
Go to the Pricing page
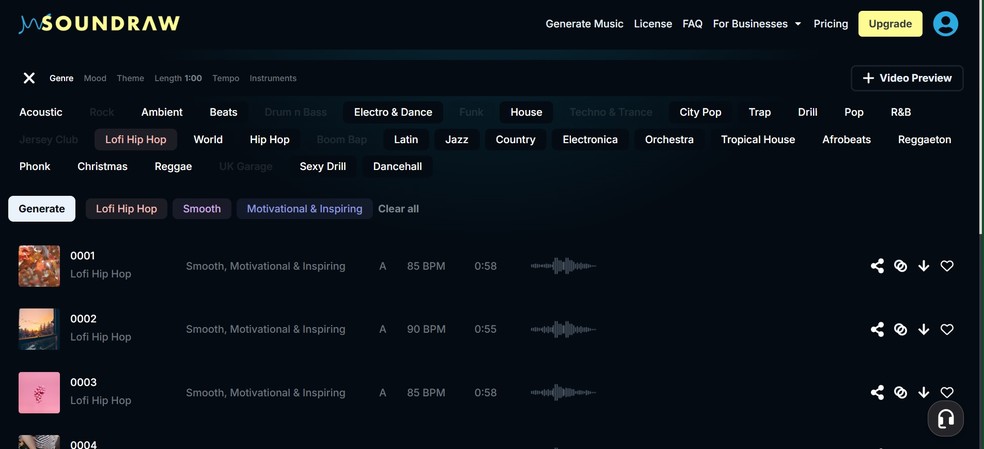coord(830,24)
